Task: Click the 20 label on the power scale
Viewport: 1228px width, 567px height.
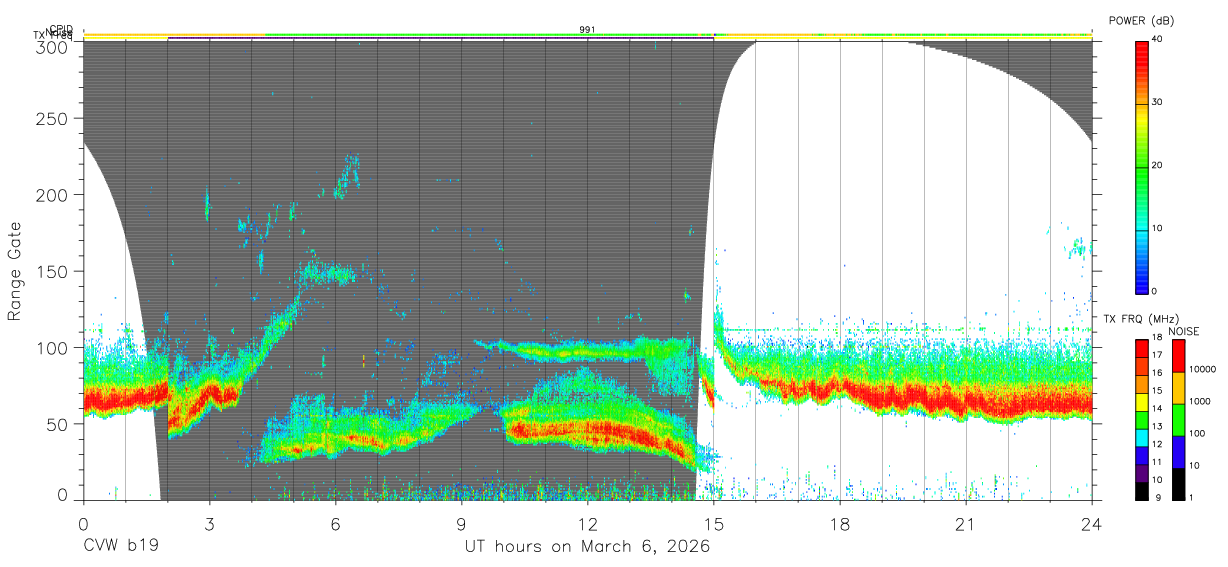Action: (1158, 165)
